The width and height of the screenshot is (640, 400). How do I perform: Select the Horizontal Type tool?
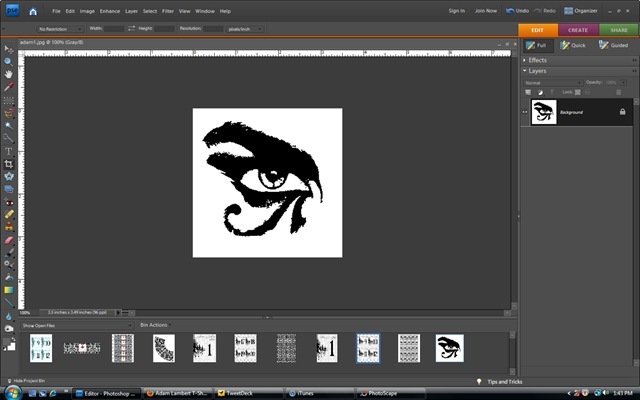tap(8, 150)
